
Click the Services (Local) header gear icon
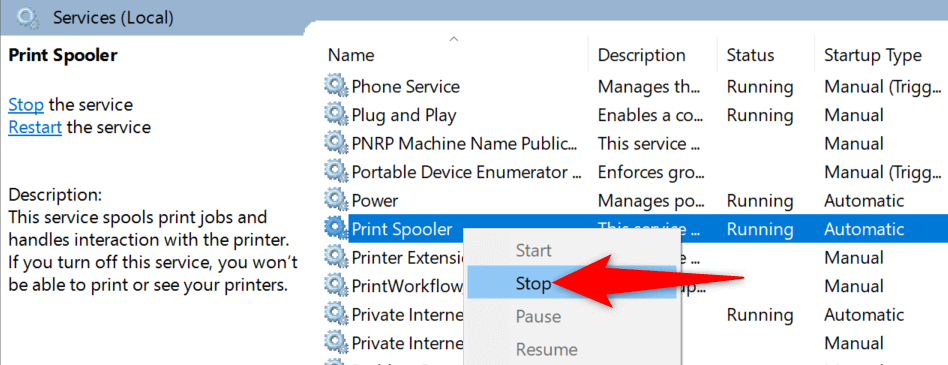pos(27,18)
